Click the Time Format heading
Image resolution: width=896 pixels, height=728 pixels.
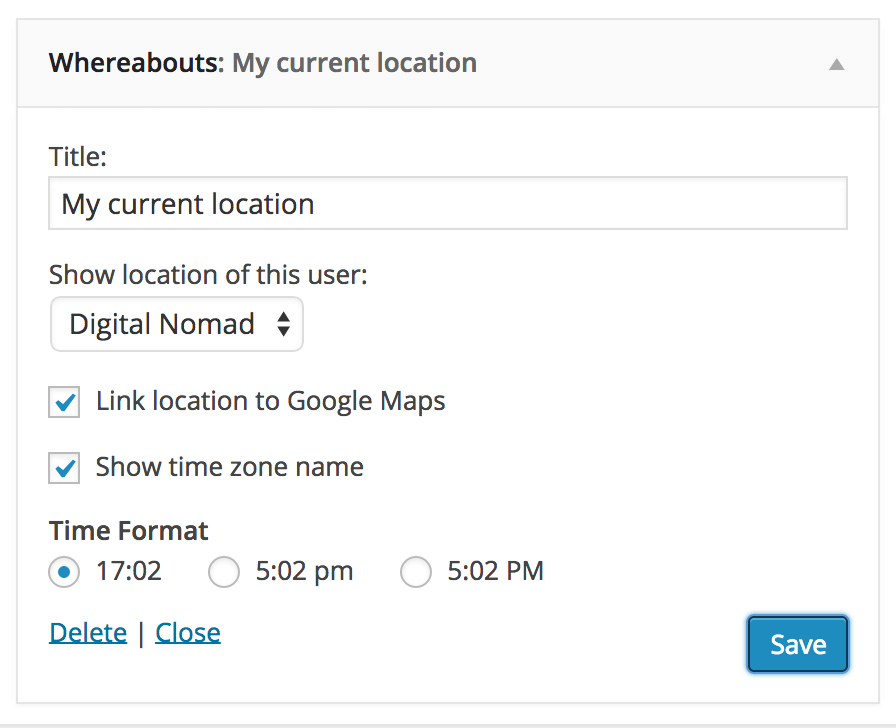(129, 530)
